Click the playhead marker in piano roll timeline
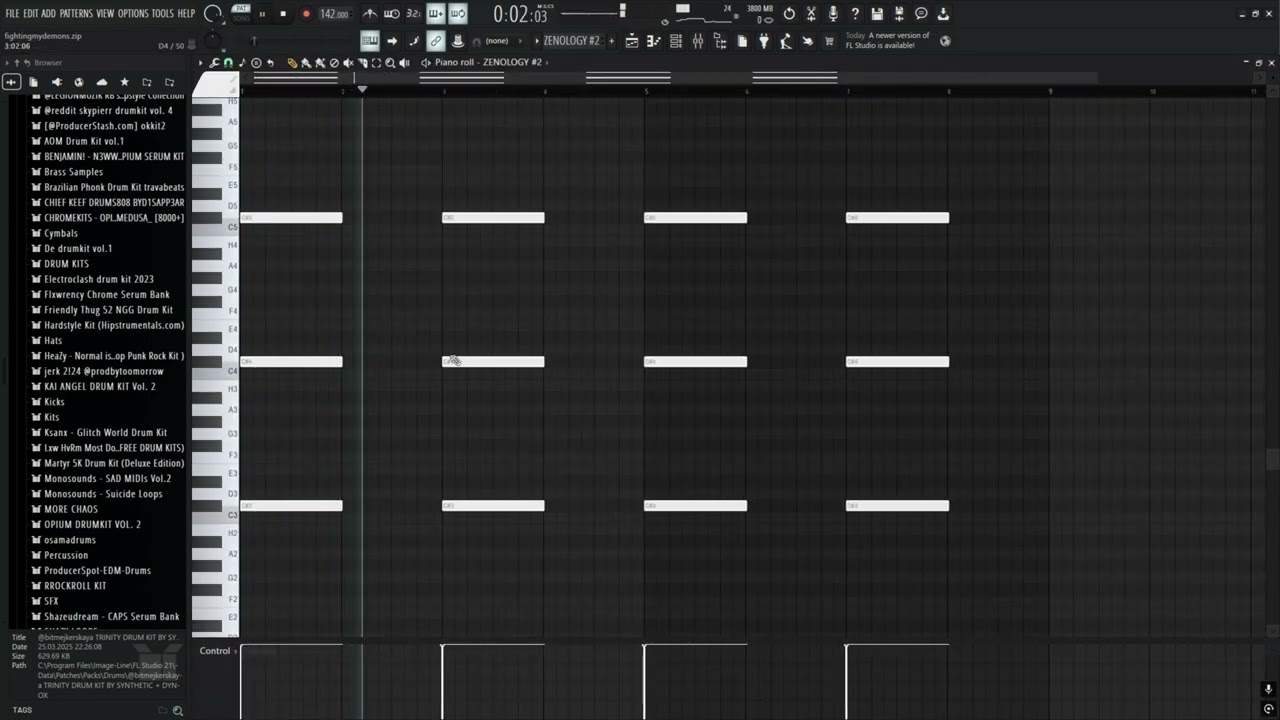This screenshot has width=1280, height=720. pyautogui.click(x=362, y=89)
